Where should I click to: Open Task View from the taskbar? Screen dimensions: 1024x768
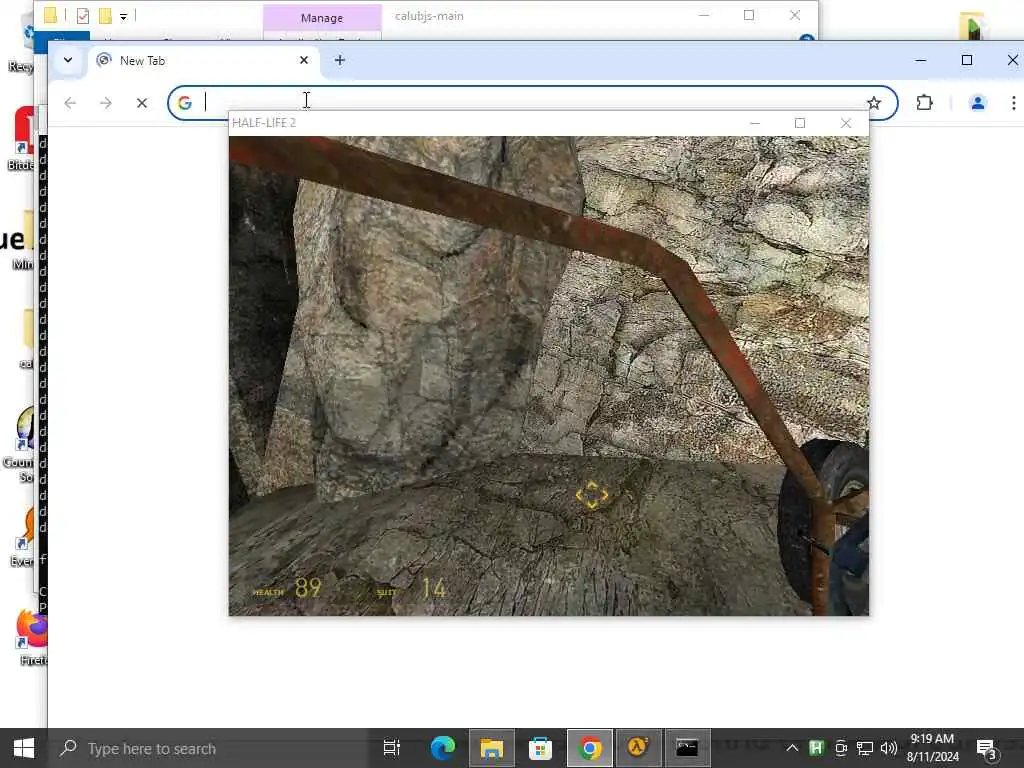[x=392, y=748]
